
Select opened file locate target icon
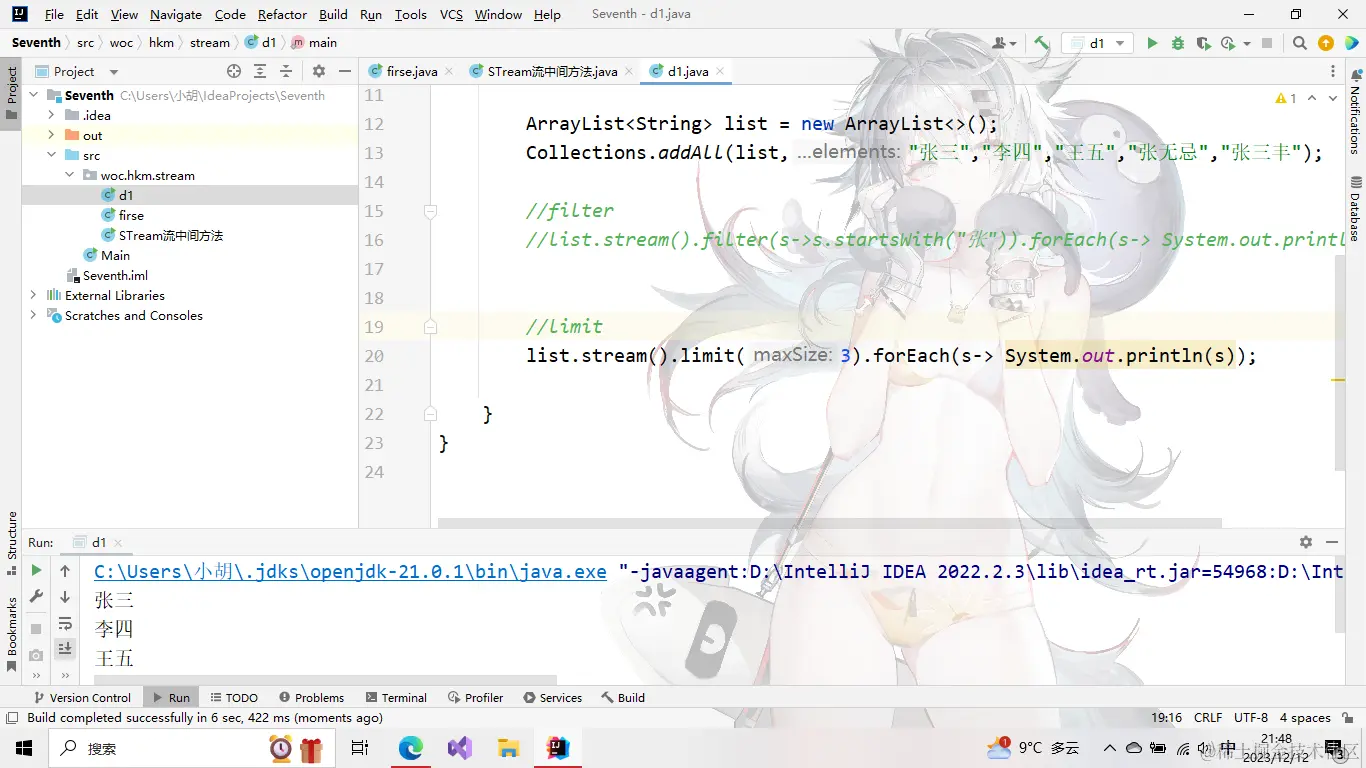(x=234, y=71)
